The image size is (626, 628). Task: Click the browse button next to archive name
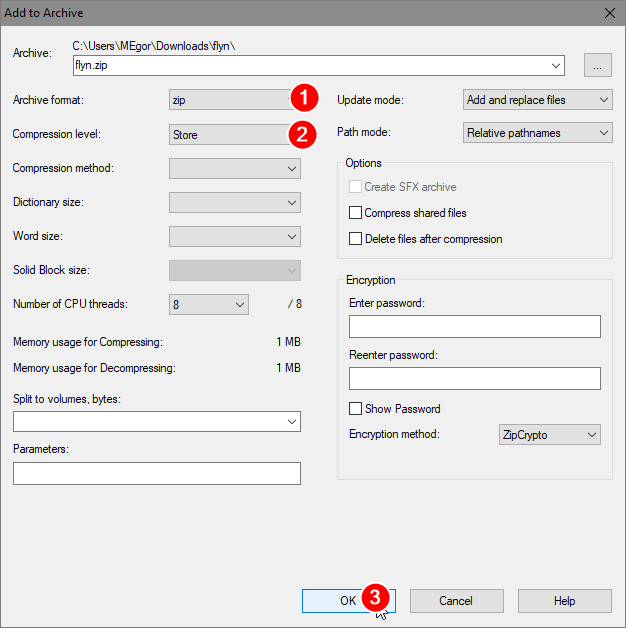(598, 66)
